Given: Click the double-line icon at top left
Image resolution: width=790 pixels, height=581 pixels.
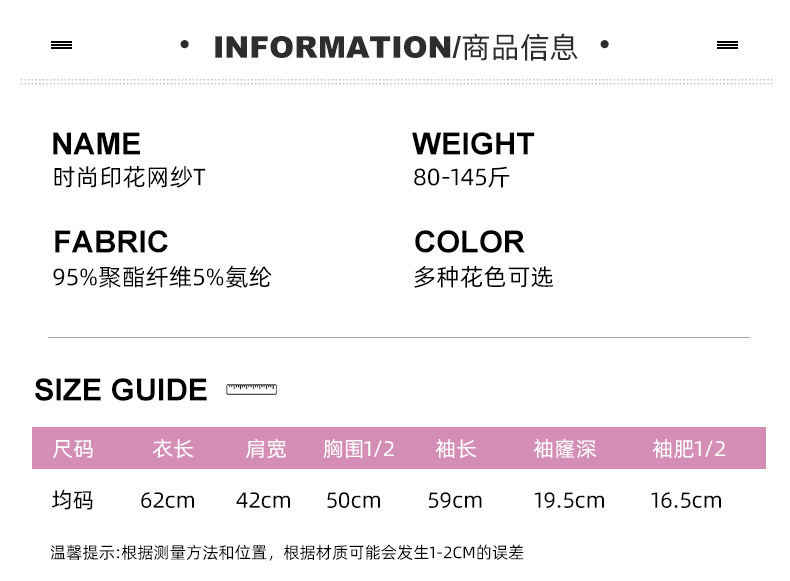Looking at the screenshot, I should click(61, 45).
